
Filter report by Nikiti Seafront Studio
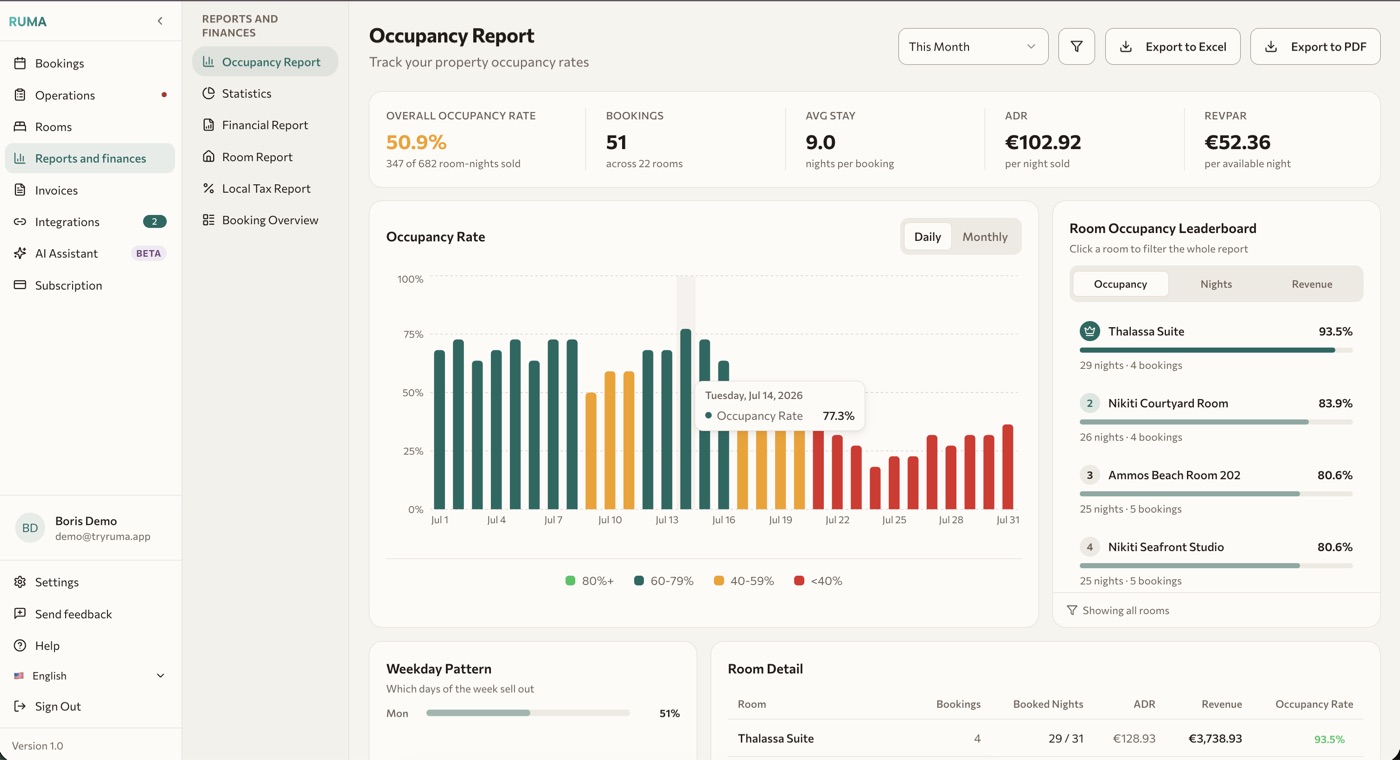(x=1216, y=562)
